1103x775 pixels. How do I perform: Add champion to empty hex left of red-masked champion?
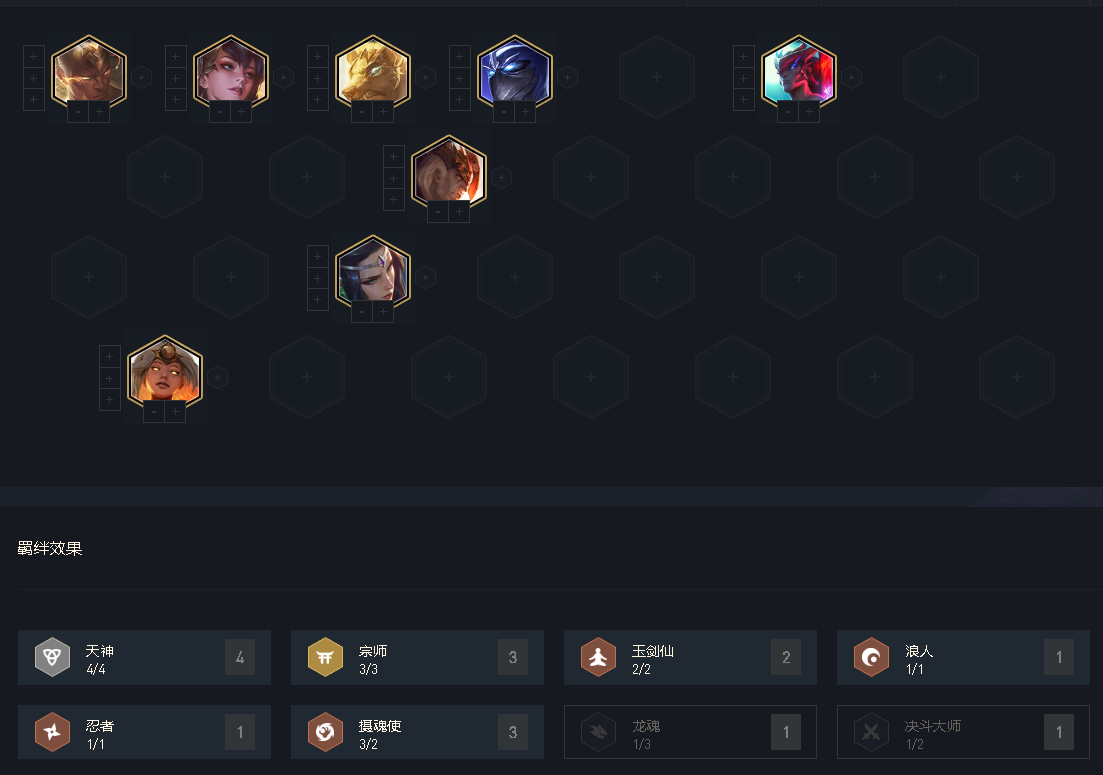657,77
